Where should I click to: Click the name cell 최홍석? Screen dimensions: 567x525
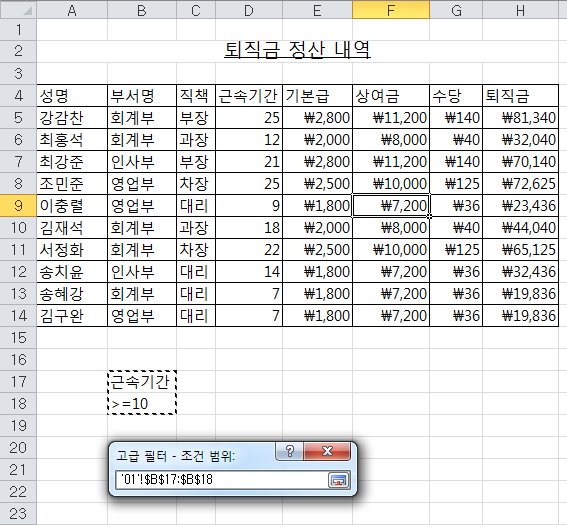(72, 140)
